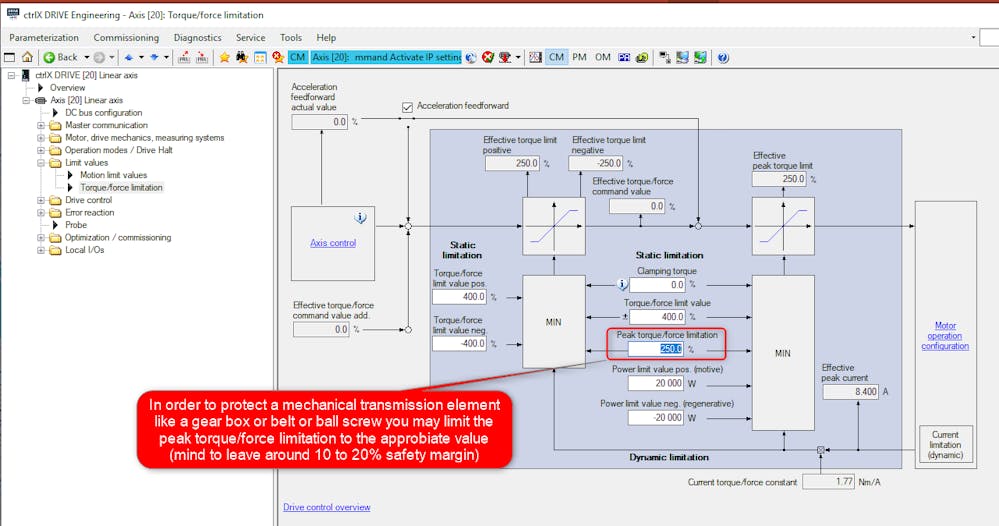Screen dimensions: 999x526
Task: Open the Tools menu
Action: click(291, 38)
